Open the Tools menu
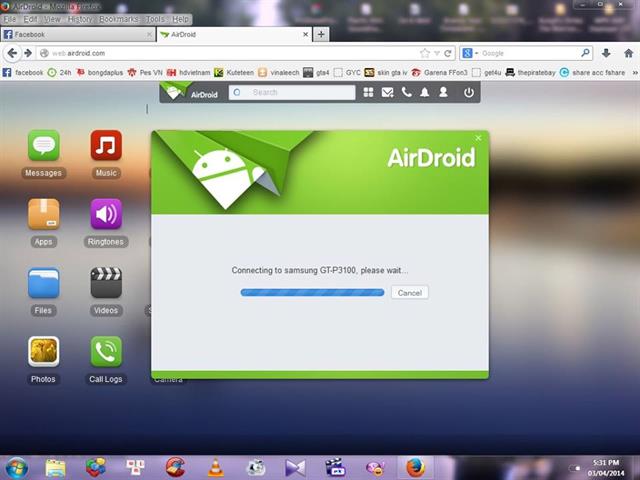Viewport: 640px width, 480px height. (x=156, y=19)
